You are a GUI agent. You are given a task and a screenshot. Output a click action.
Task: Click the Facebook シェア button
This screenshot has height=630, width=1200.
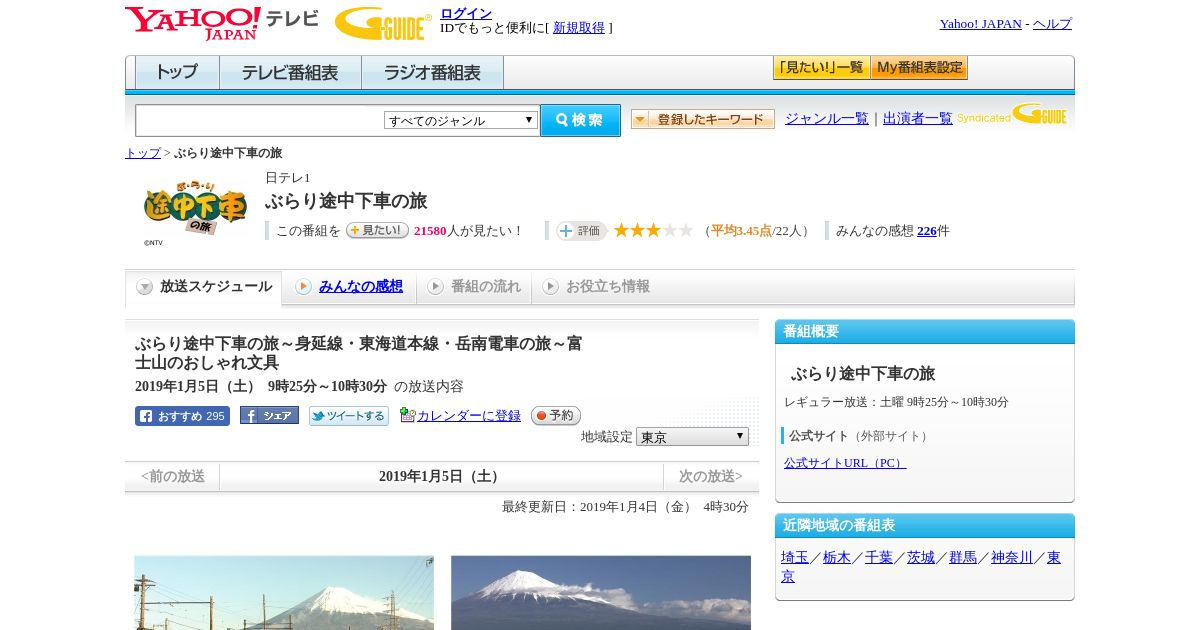[x=269, y=416]
